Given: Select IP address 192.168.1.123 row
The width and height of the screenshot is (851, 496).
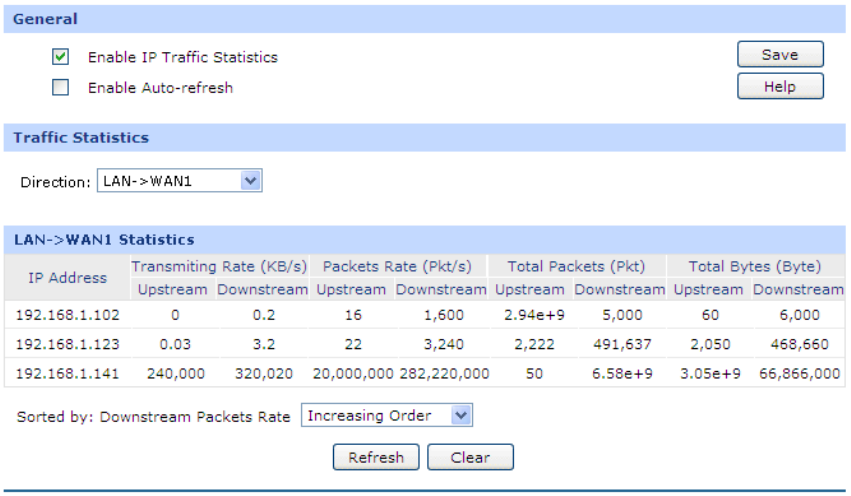Looking at the screenshot, I should click(67, 343).
